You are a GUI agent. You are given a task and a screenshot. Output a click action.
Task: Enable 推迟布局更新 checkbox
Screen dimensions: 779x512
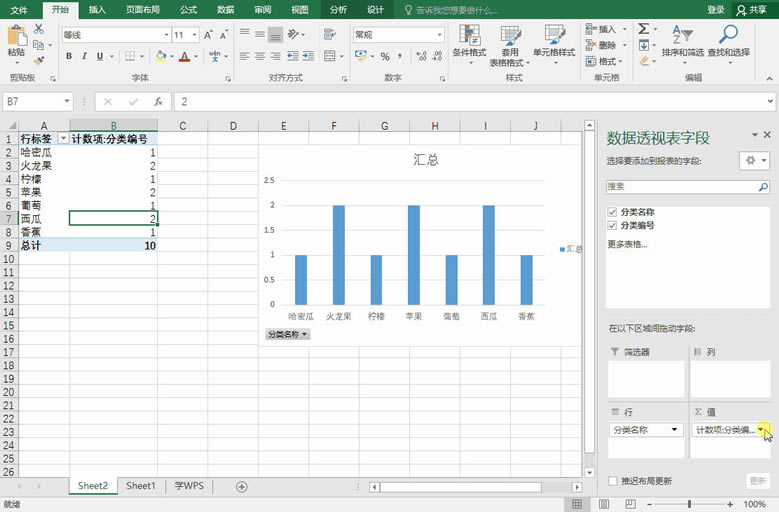click(x=613, y=481)
